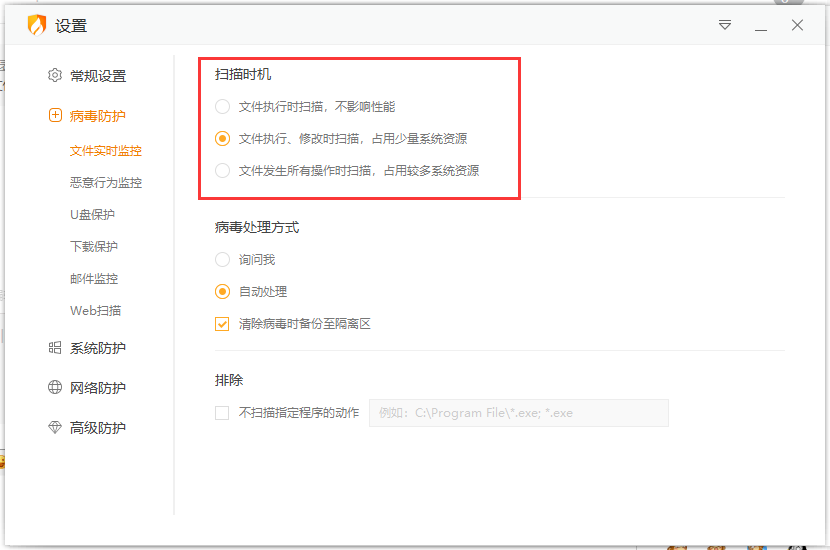
Task: Uncheck 清除病毒时备份至隔离区 checkbox
Action: [x=222, y=324]
